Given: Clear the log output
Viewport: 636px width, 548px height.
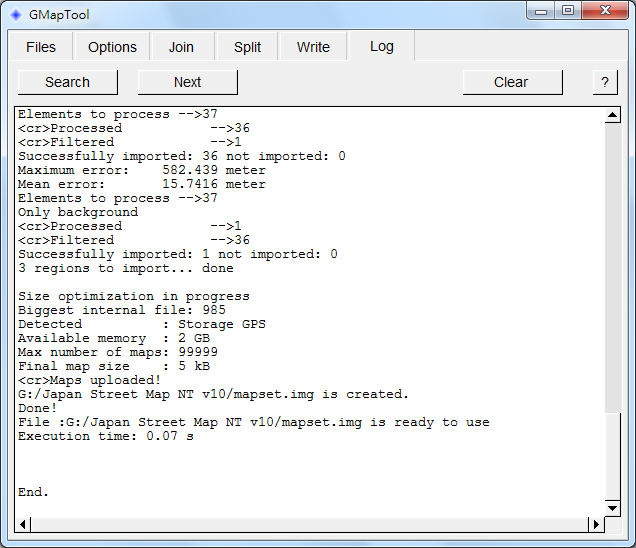Looking at the screenshot, I should tap(513, 82).
